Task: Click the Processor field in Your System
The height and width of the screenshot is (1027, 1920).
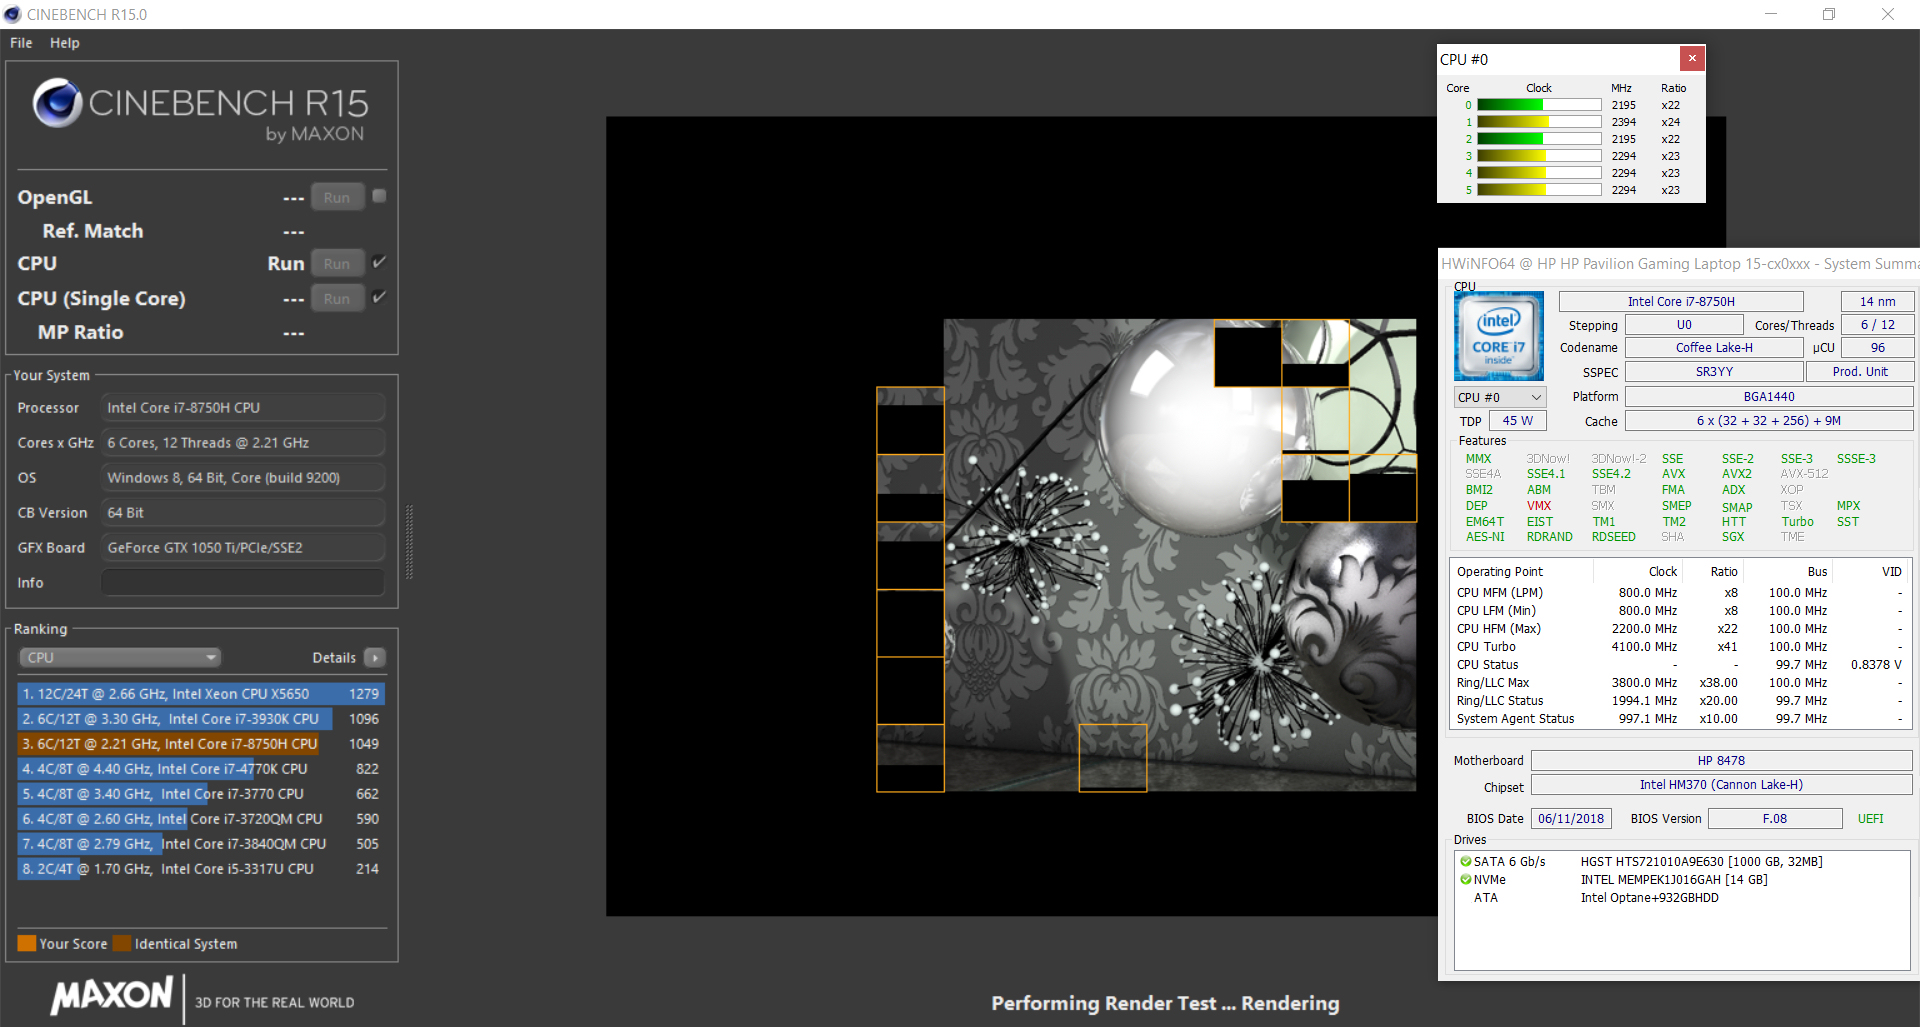Action: point(243,408)
